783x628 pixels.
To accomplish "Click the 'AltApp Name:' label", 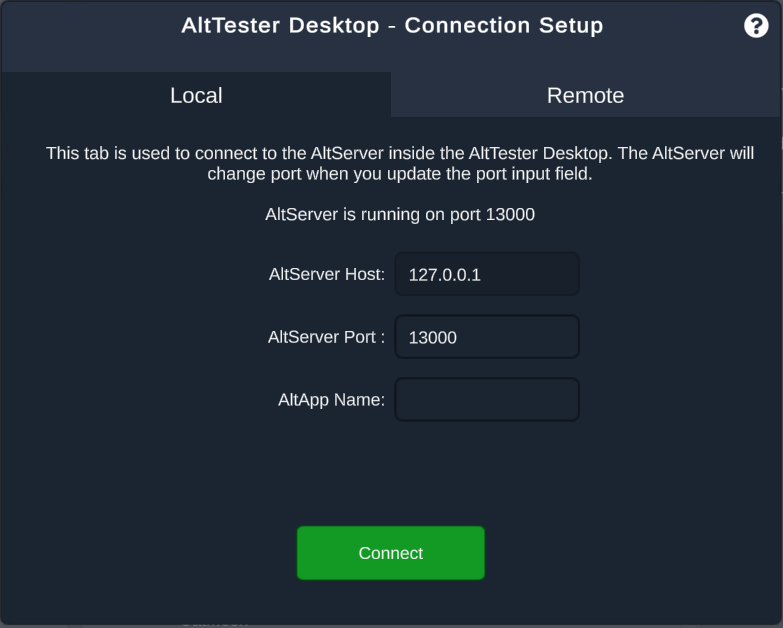I will tap(331, 400).
